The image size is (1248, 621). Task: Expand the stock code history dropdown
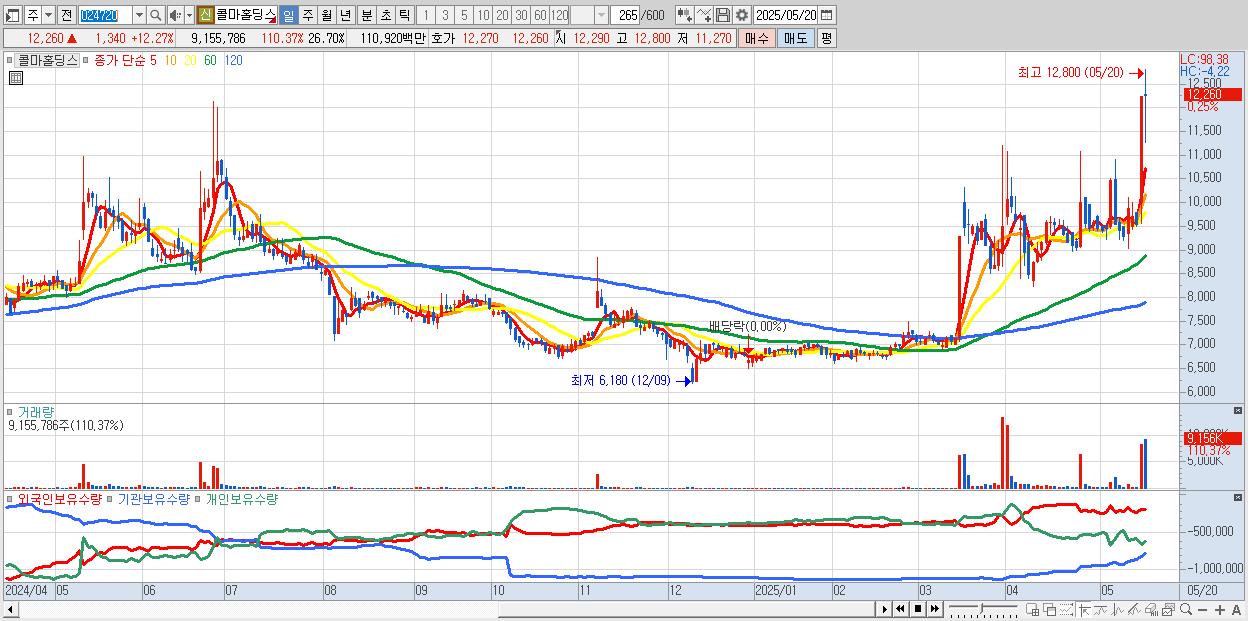[x=139, y=15]
